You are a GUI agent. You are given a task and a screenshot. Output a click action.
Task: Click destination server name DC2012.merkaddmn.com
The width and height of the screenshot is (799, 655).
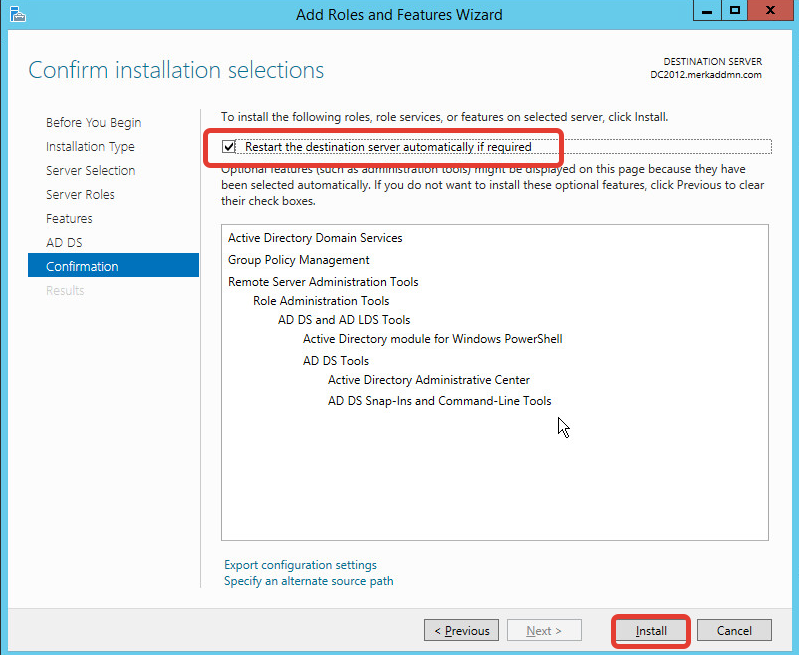tap(706, 75)
